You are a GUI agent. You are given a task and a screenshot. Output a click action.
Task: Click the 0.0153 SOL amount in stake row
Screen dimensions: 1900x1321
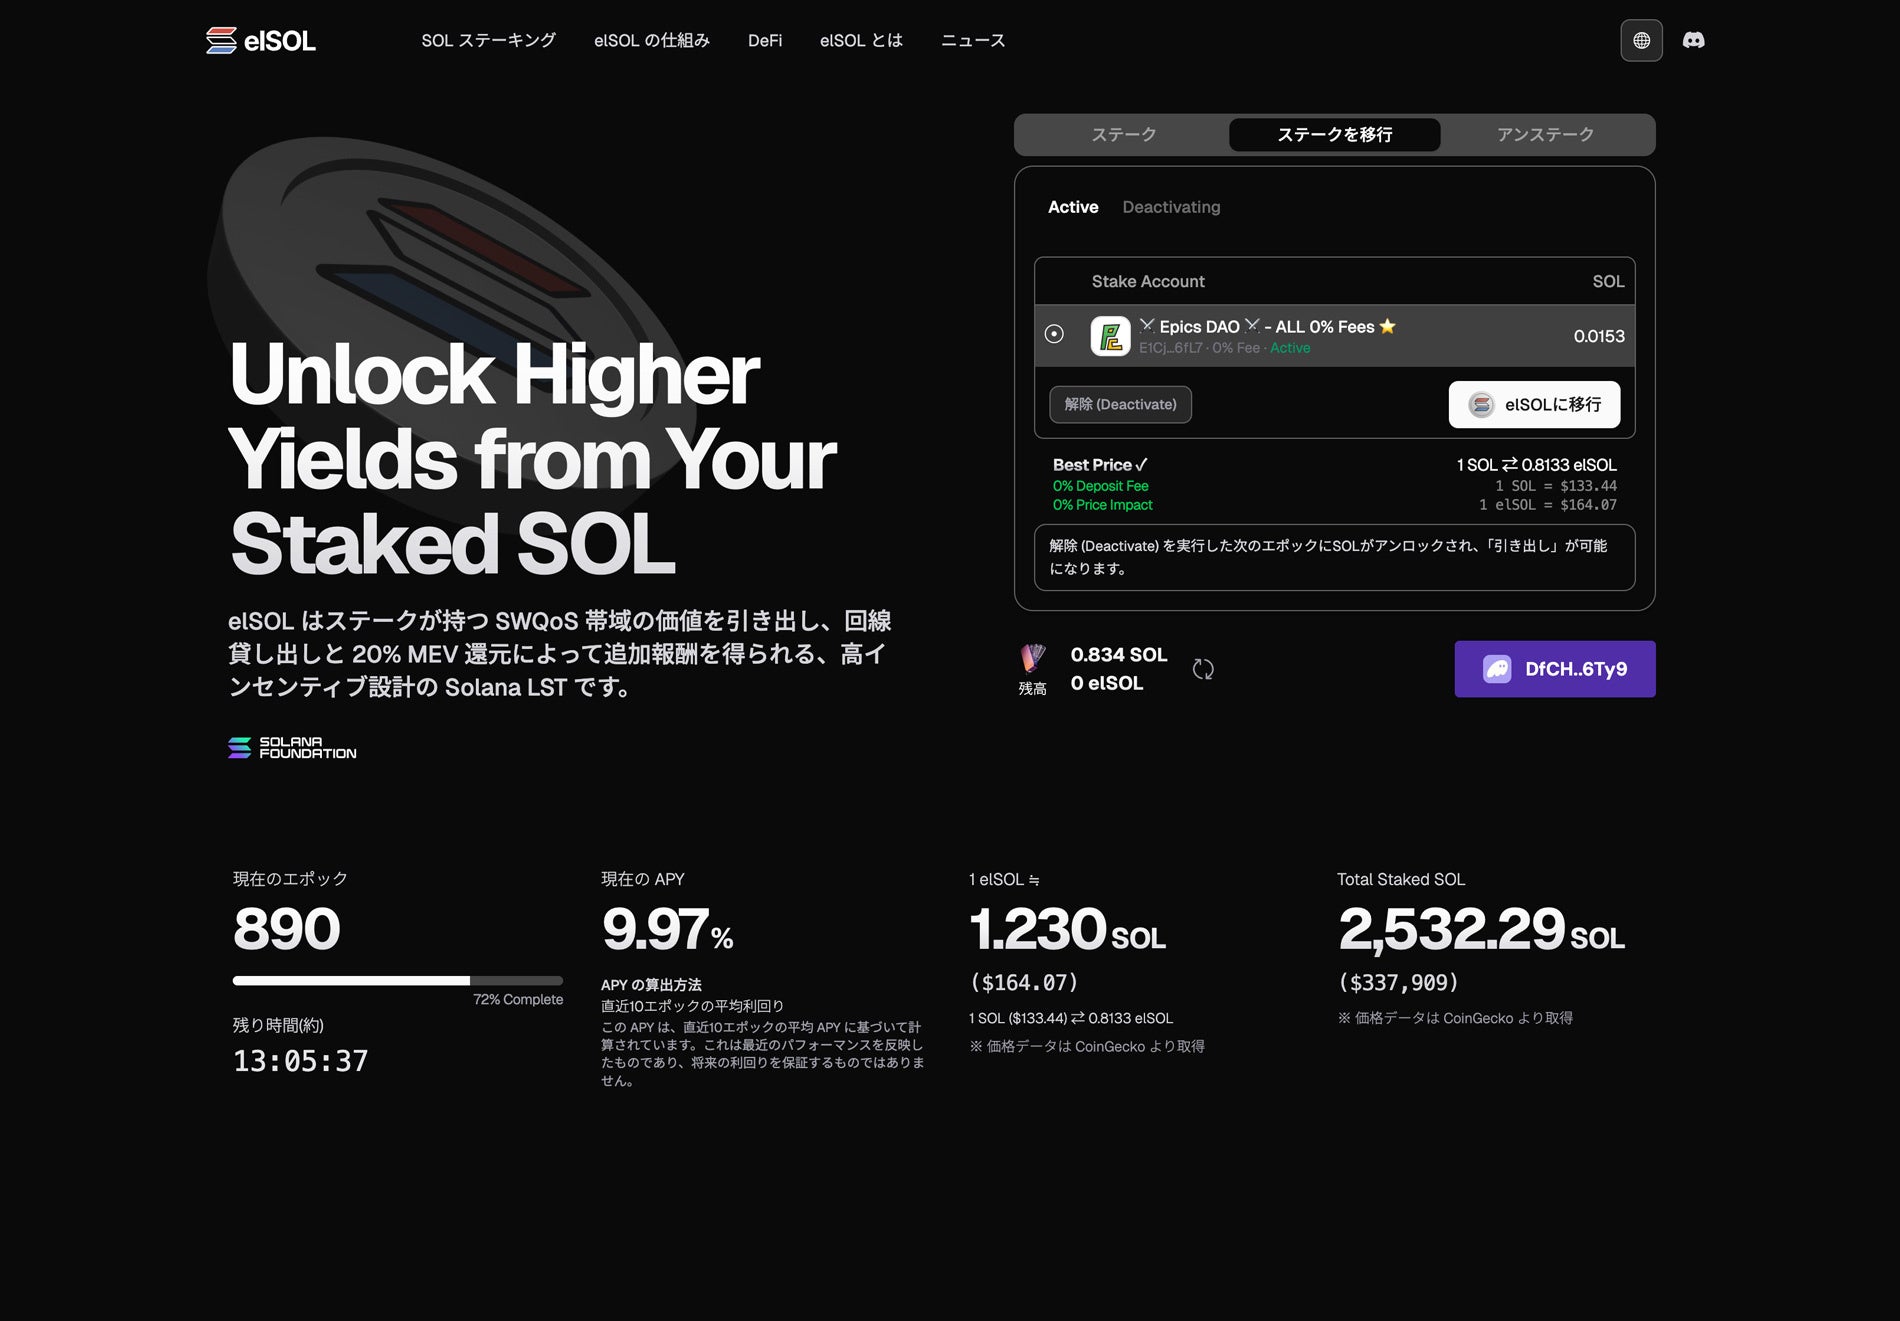(1599, 336)
